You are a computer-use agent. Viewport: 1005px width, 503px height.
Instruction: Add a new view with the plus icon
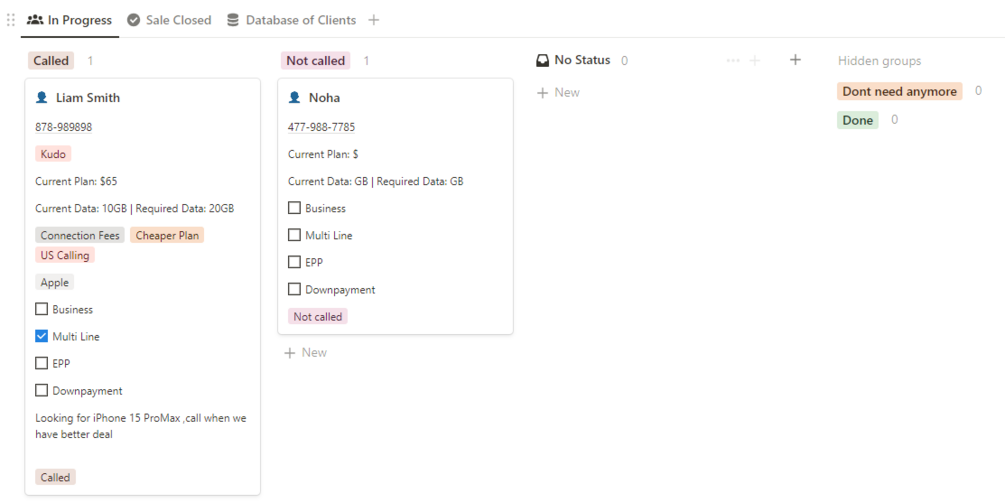(x=374, y=20)
